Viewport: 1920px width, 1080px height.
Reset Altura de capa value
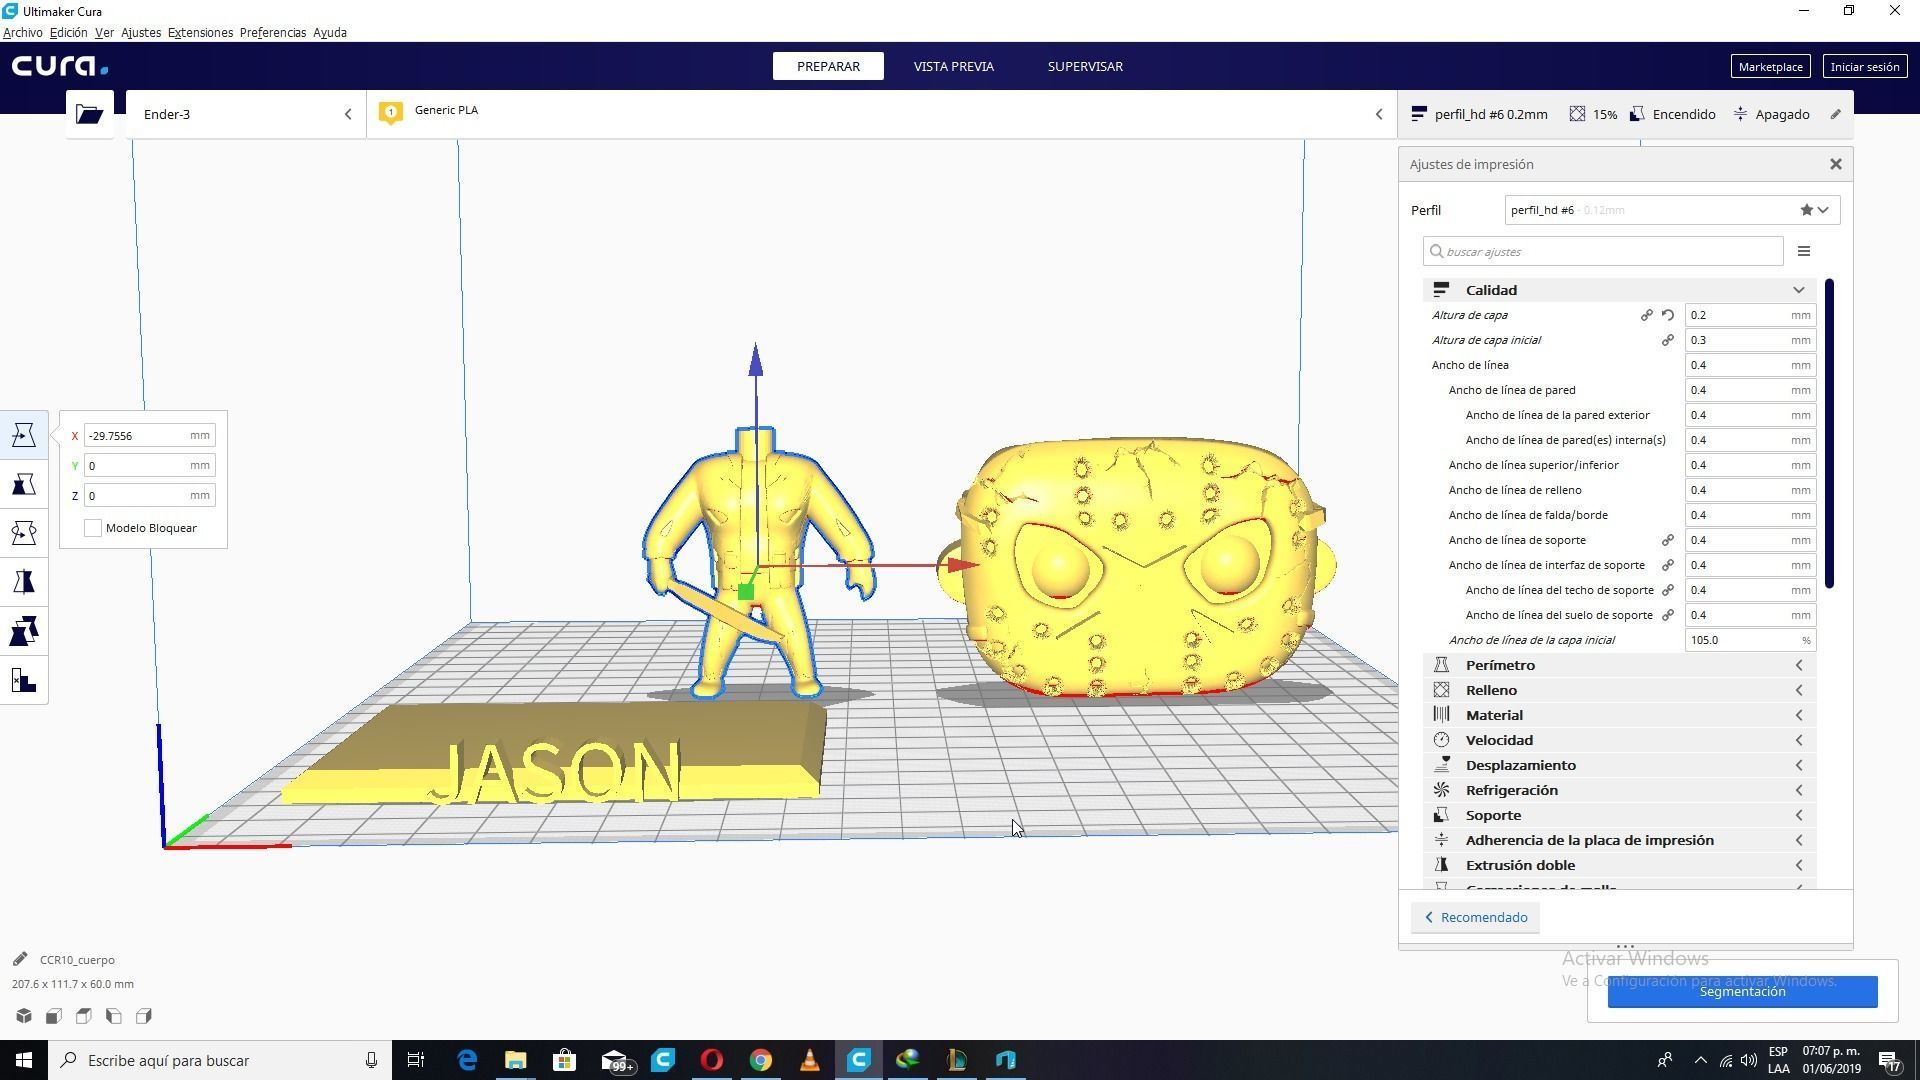[x=1668, y=315]
